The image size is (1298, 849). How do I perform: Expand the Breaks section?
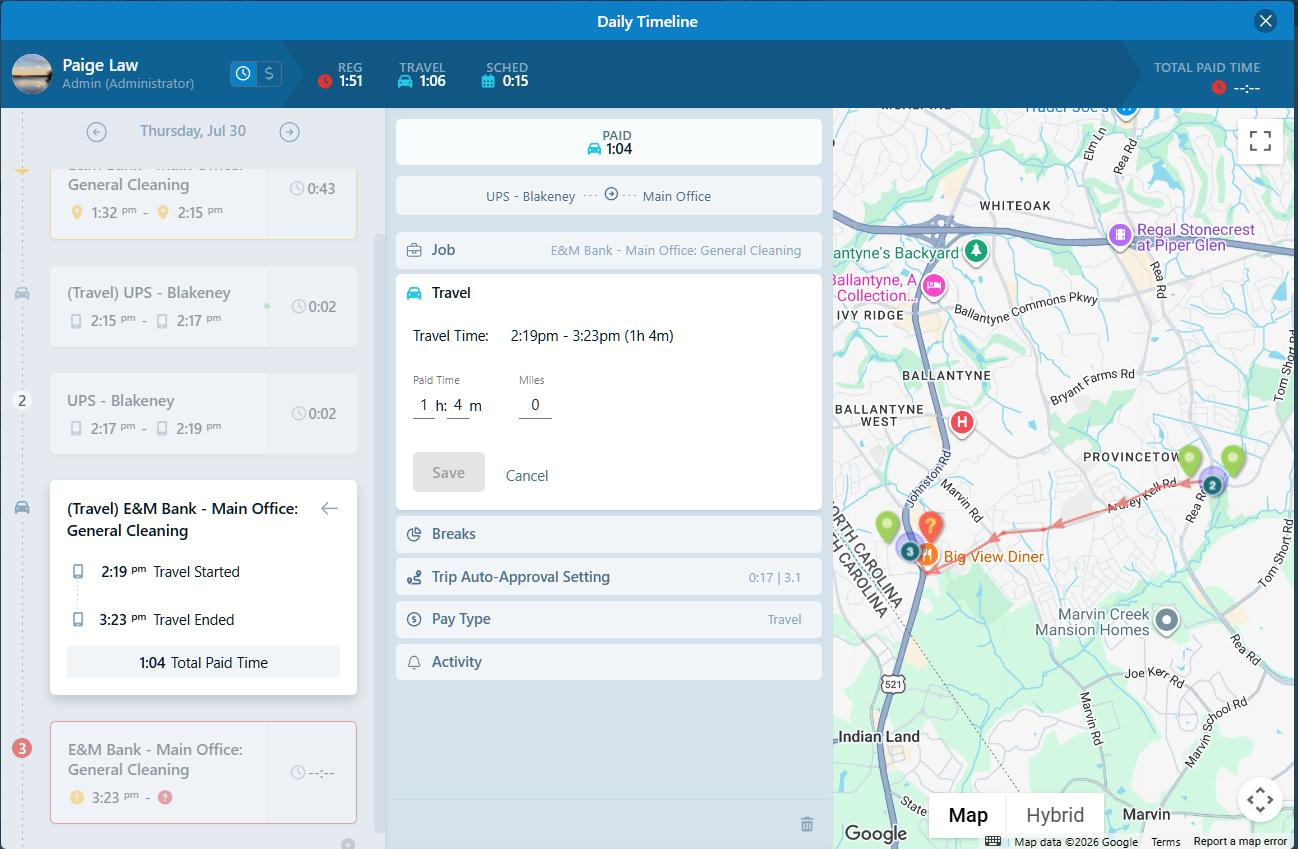tap(609, 534)
